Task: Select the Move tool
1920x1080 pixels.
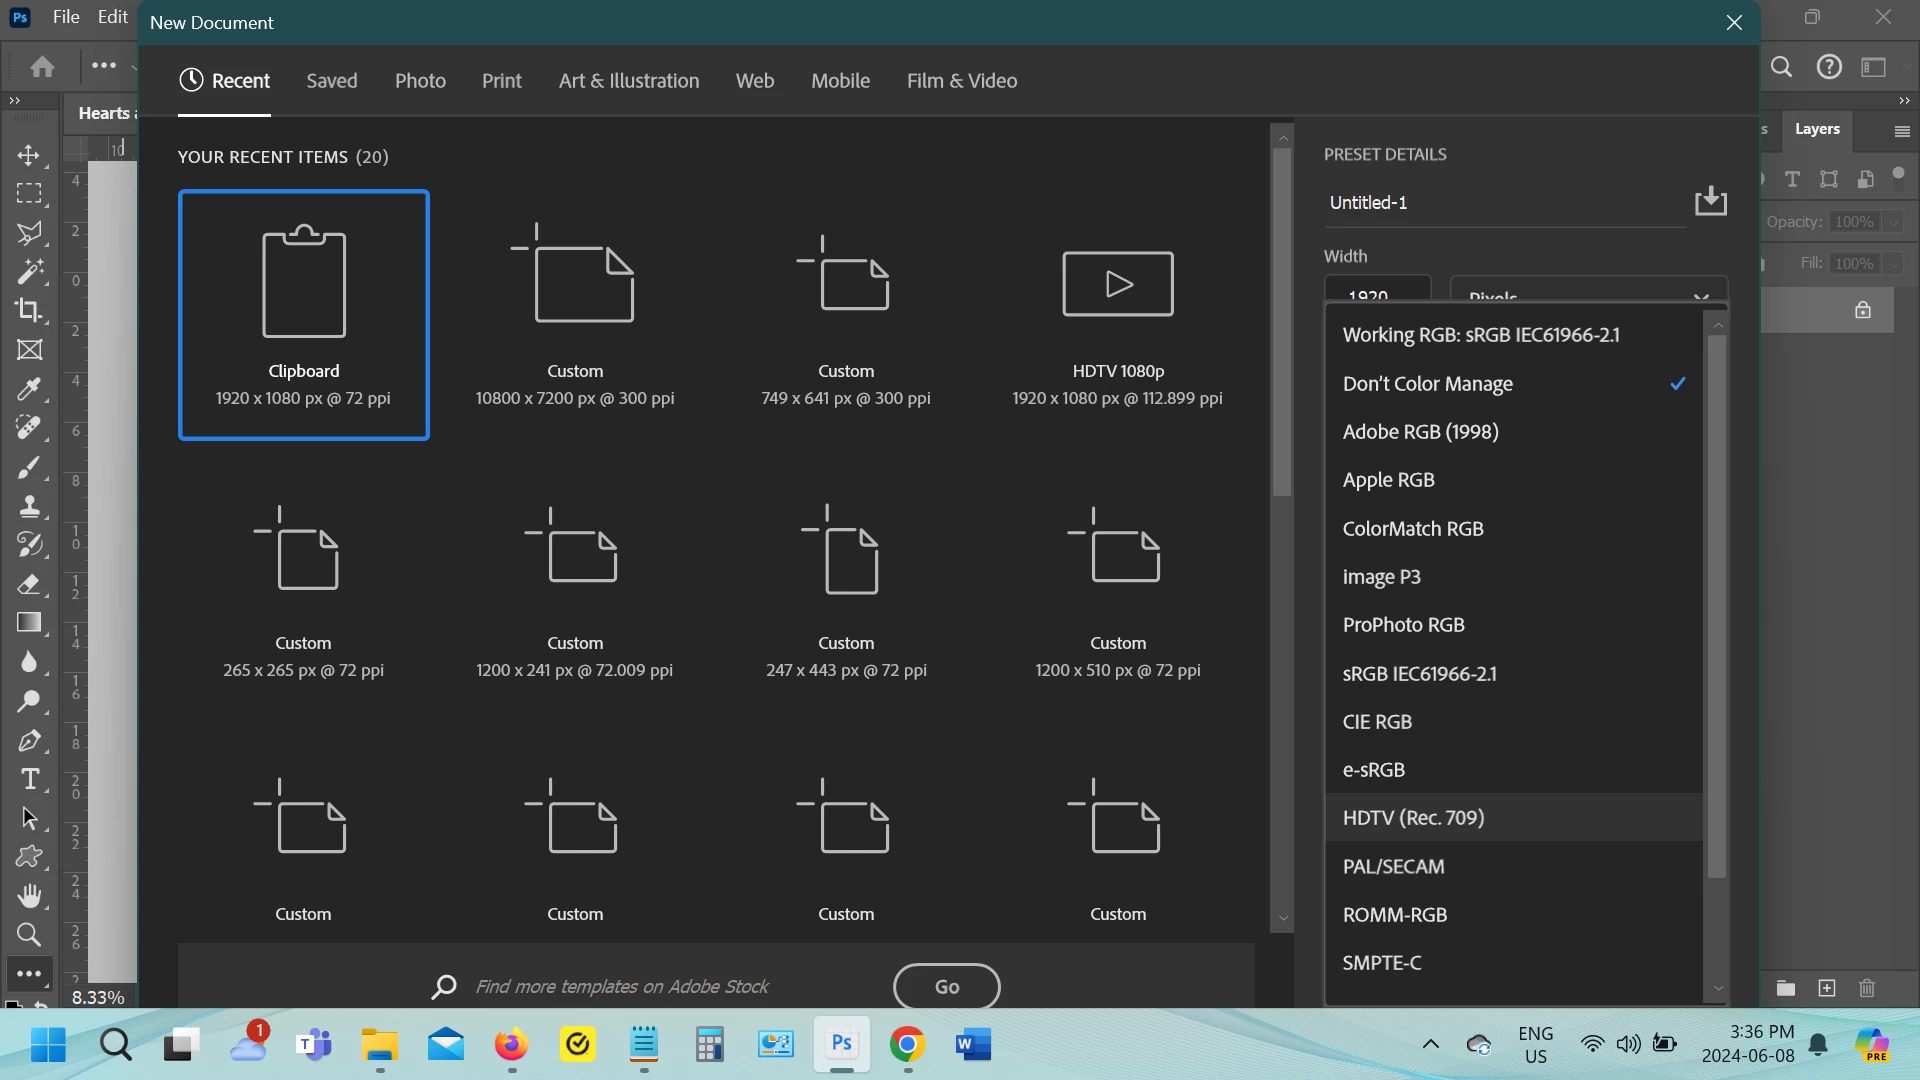Action: click(x=28, y=155)
